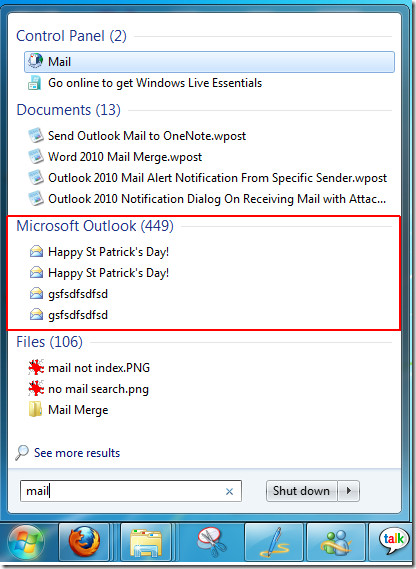The height and width of the screenshot is (569, 416).
Task: Clear the search box with the X
Action: coord(229,491)
